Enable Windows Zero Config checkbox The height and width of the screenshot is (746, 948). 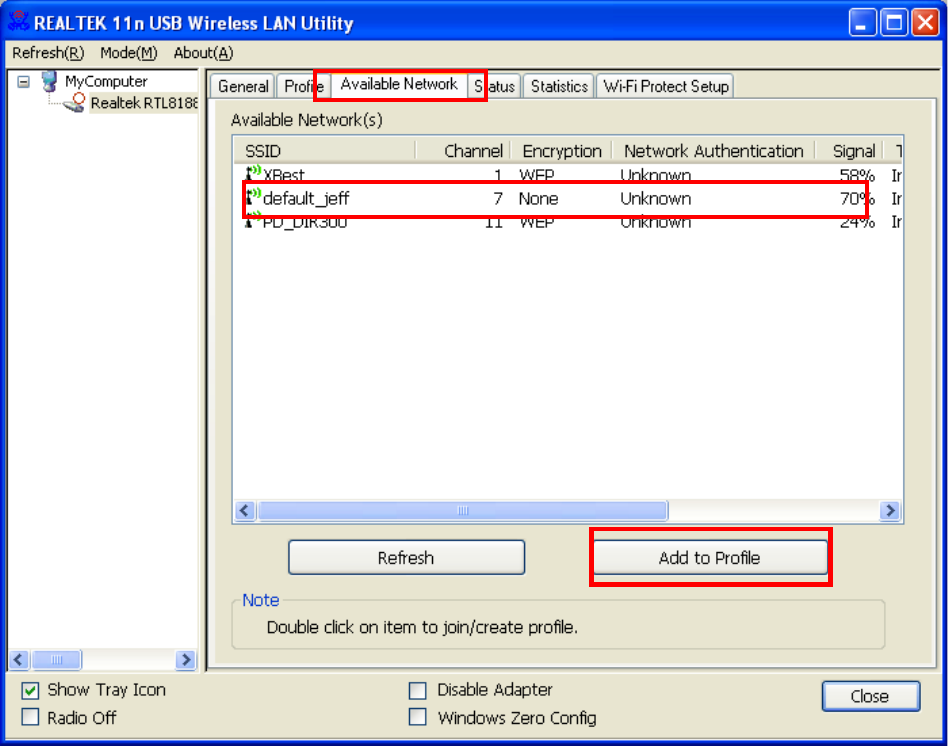pos(417,717)
